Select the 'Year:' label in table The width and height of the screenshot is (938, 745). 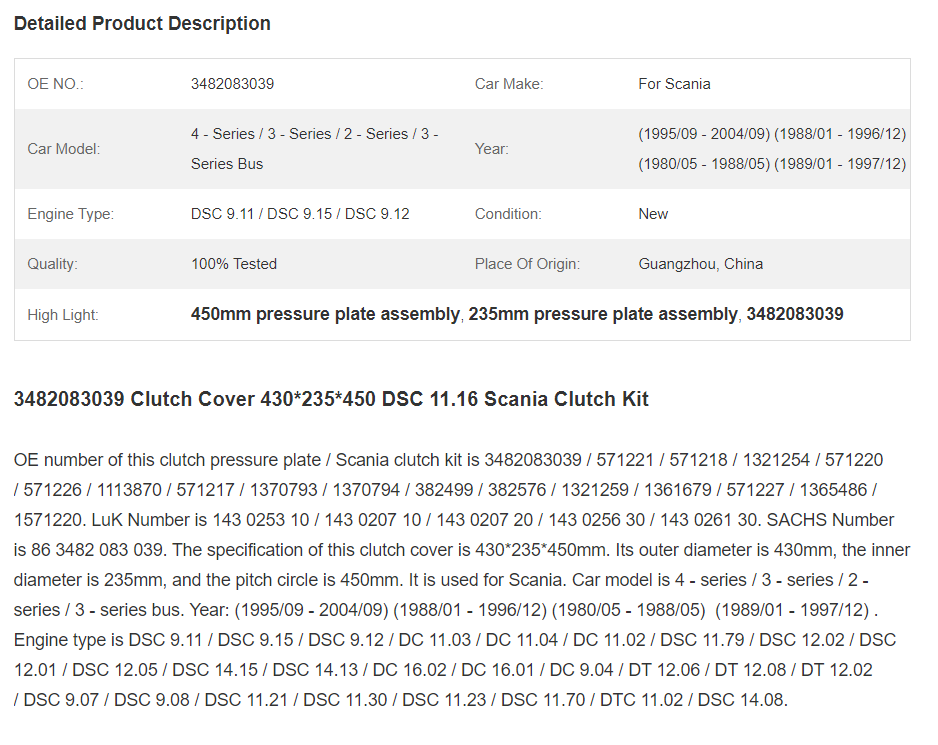[491, 149]
